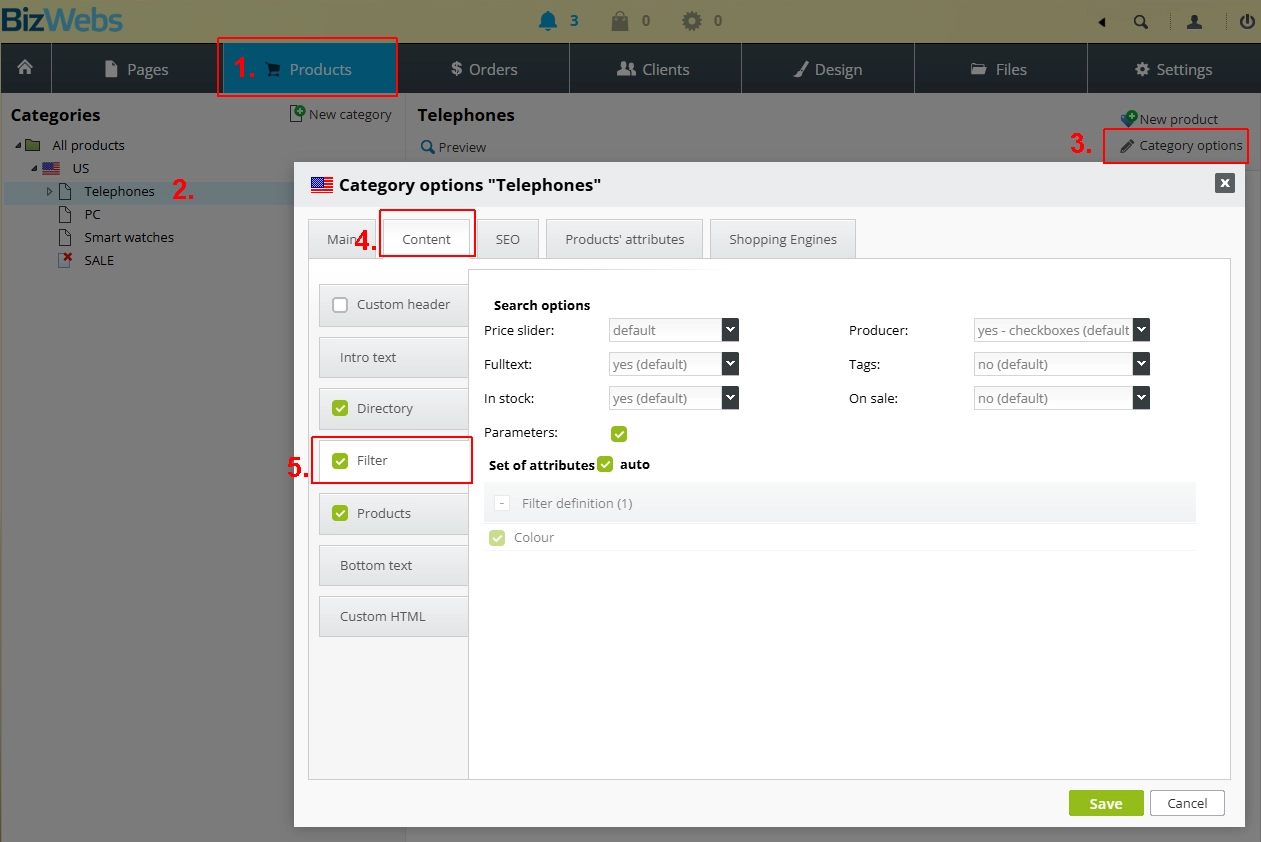Uncheck the Parameters checkbox

(619, 433)
